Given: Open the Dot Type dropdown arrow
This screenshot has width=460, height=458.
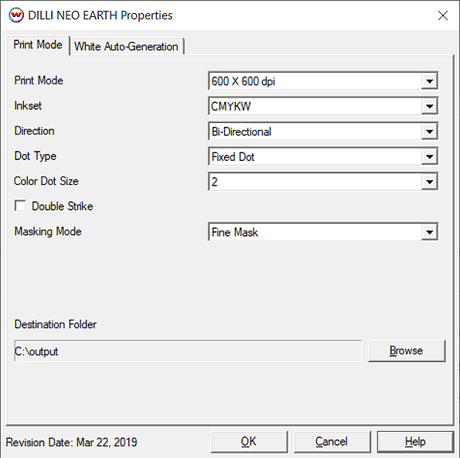Looking at the screenshot, I should click(x=429, y=157).
